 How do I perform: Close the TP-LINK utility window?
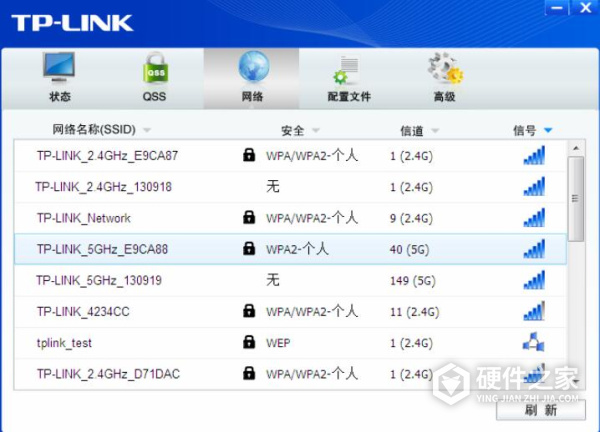tap(585, 8)
